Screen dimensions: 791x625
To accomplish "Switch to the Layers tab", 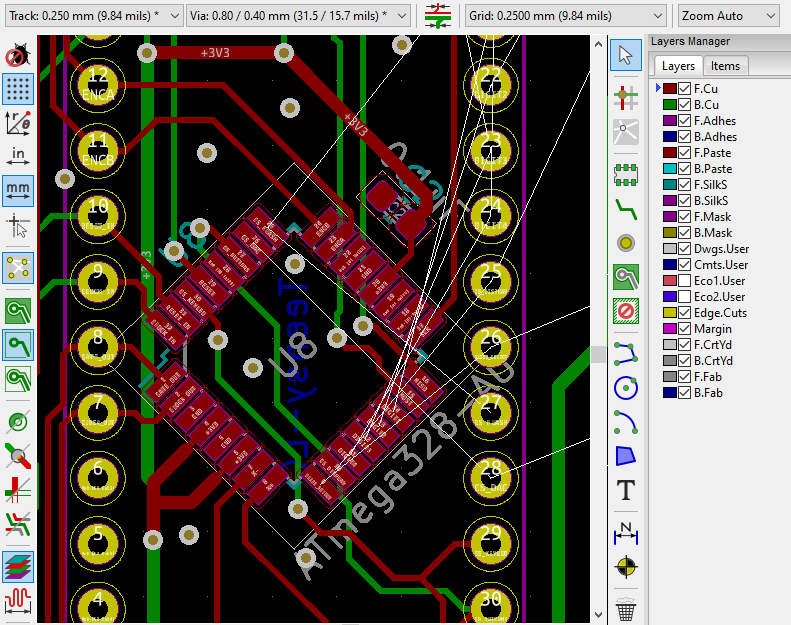I will tap(677, 66).
